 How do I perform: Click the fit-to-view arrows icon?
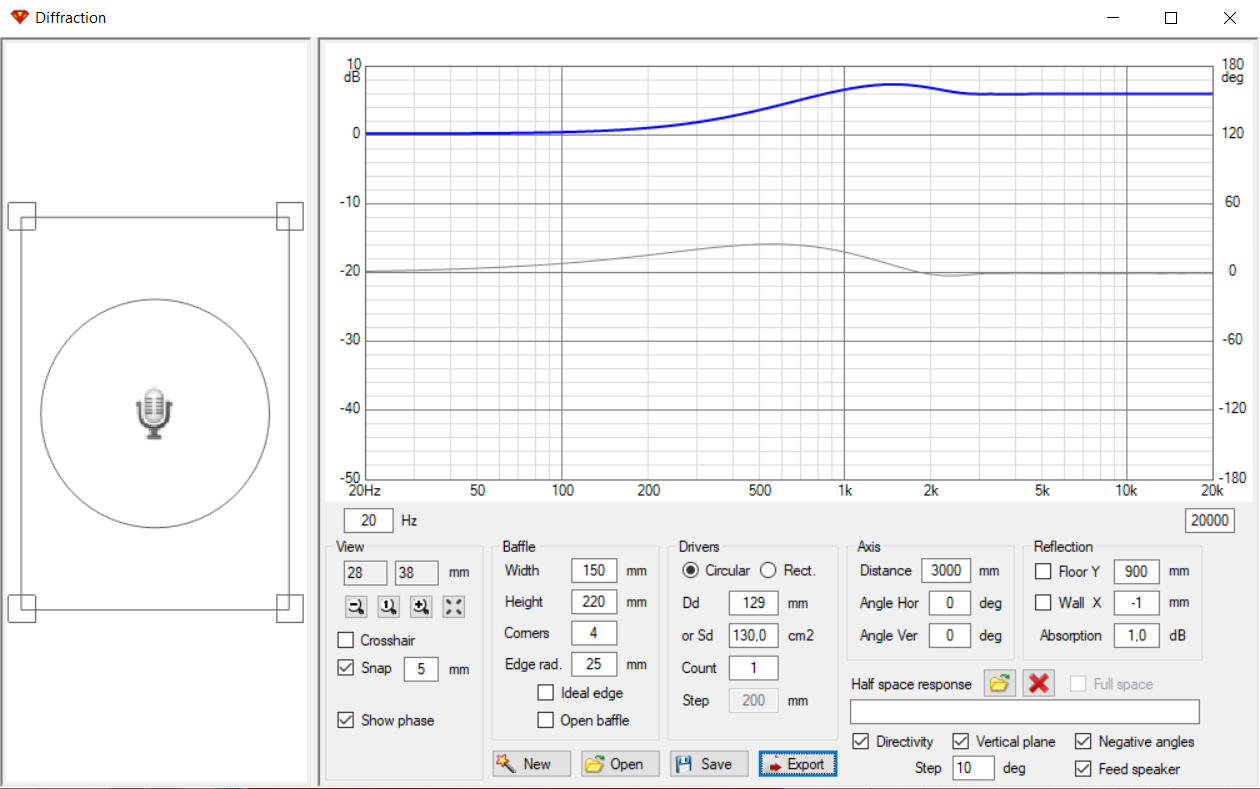pyautogui.click(x=454, y=606)
